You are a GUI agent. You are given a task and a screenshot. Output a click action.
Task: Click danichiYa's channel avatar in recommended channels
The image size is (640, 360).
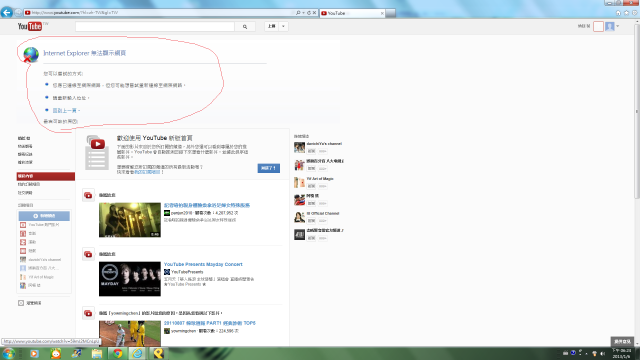pos(299,147)
